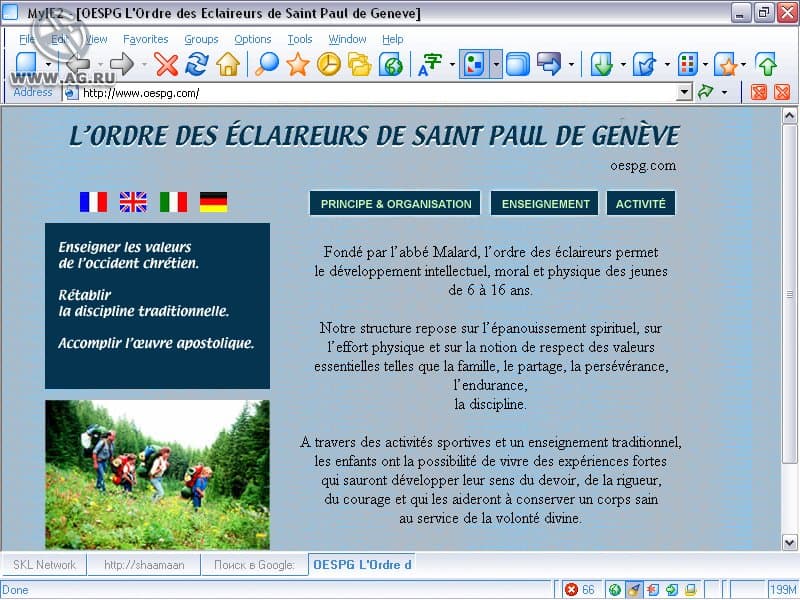Open the Favorites menu
This screenshot has height=600, width=800.
pos(145,39)
